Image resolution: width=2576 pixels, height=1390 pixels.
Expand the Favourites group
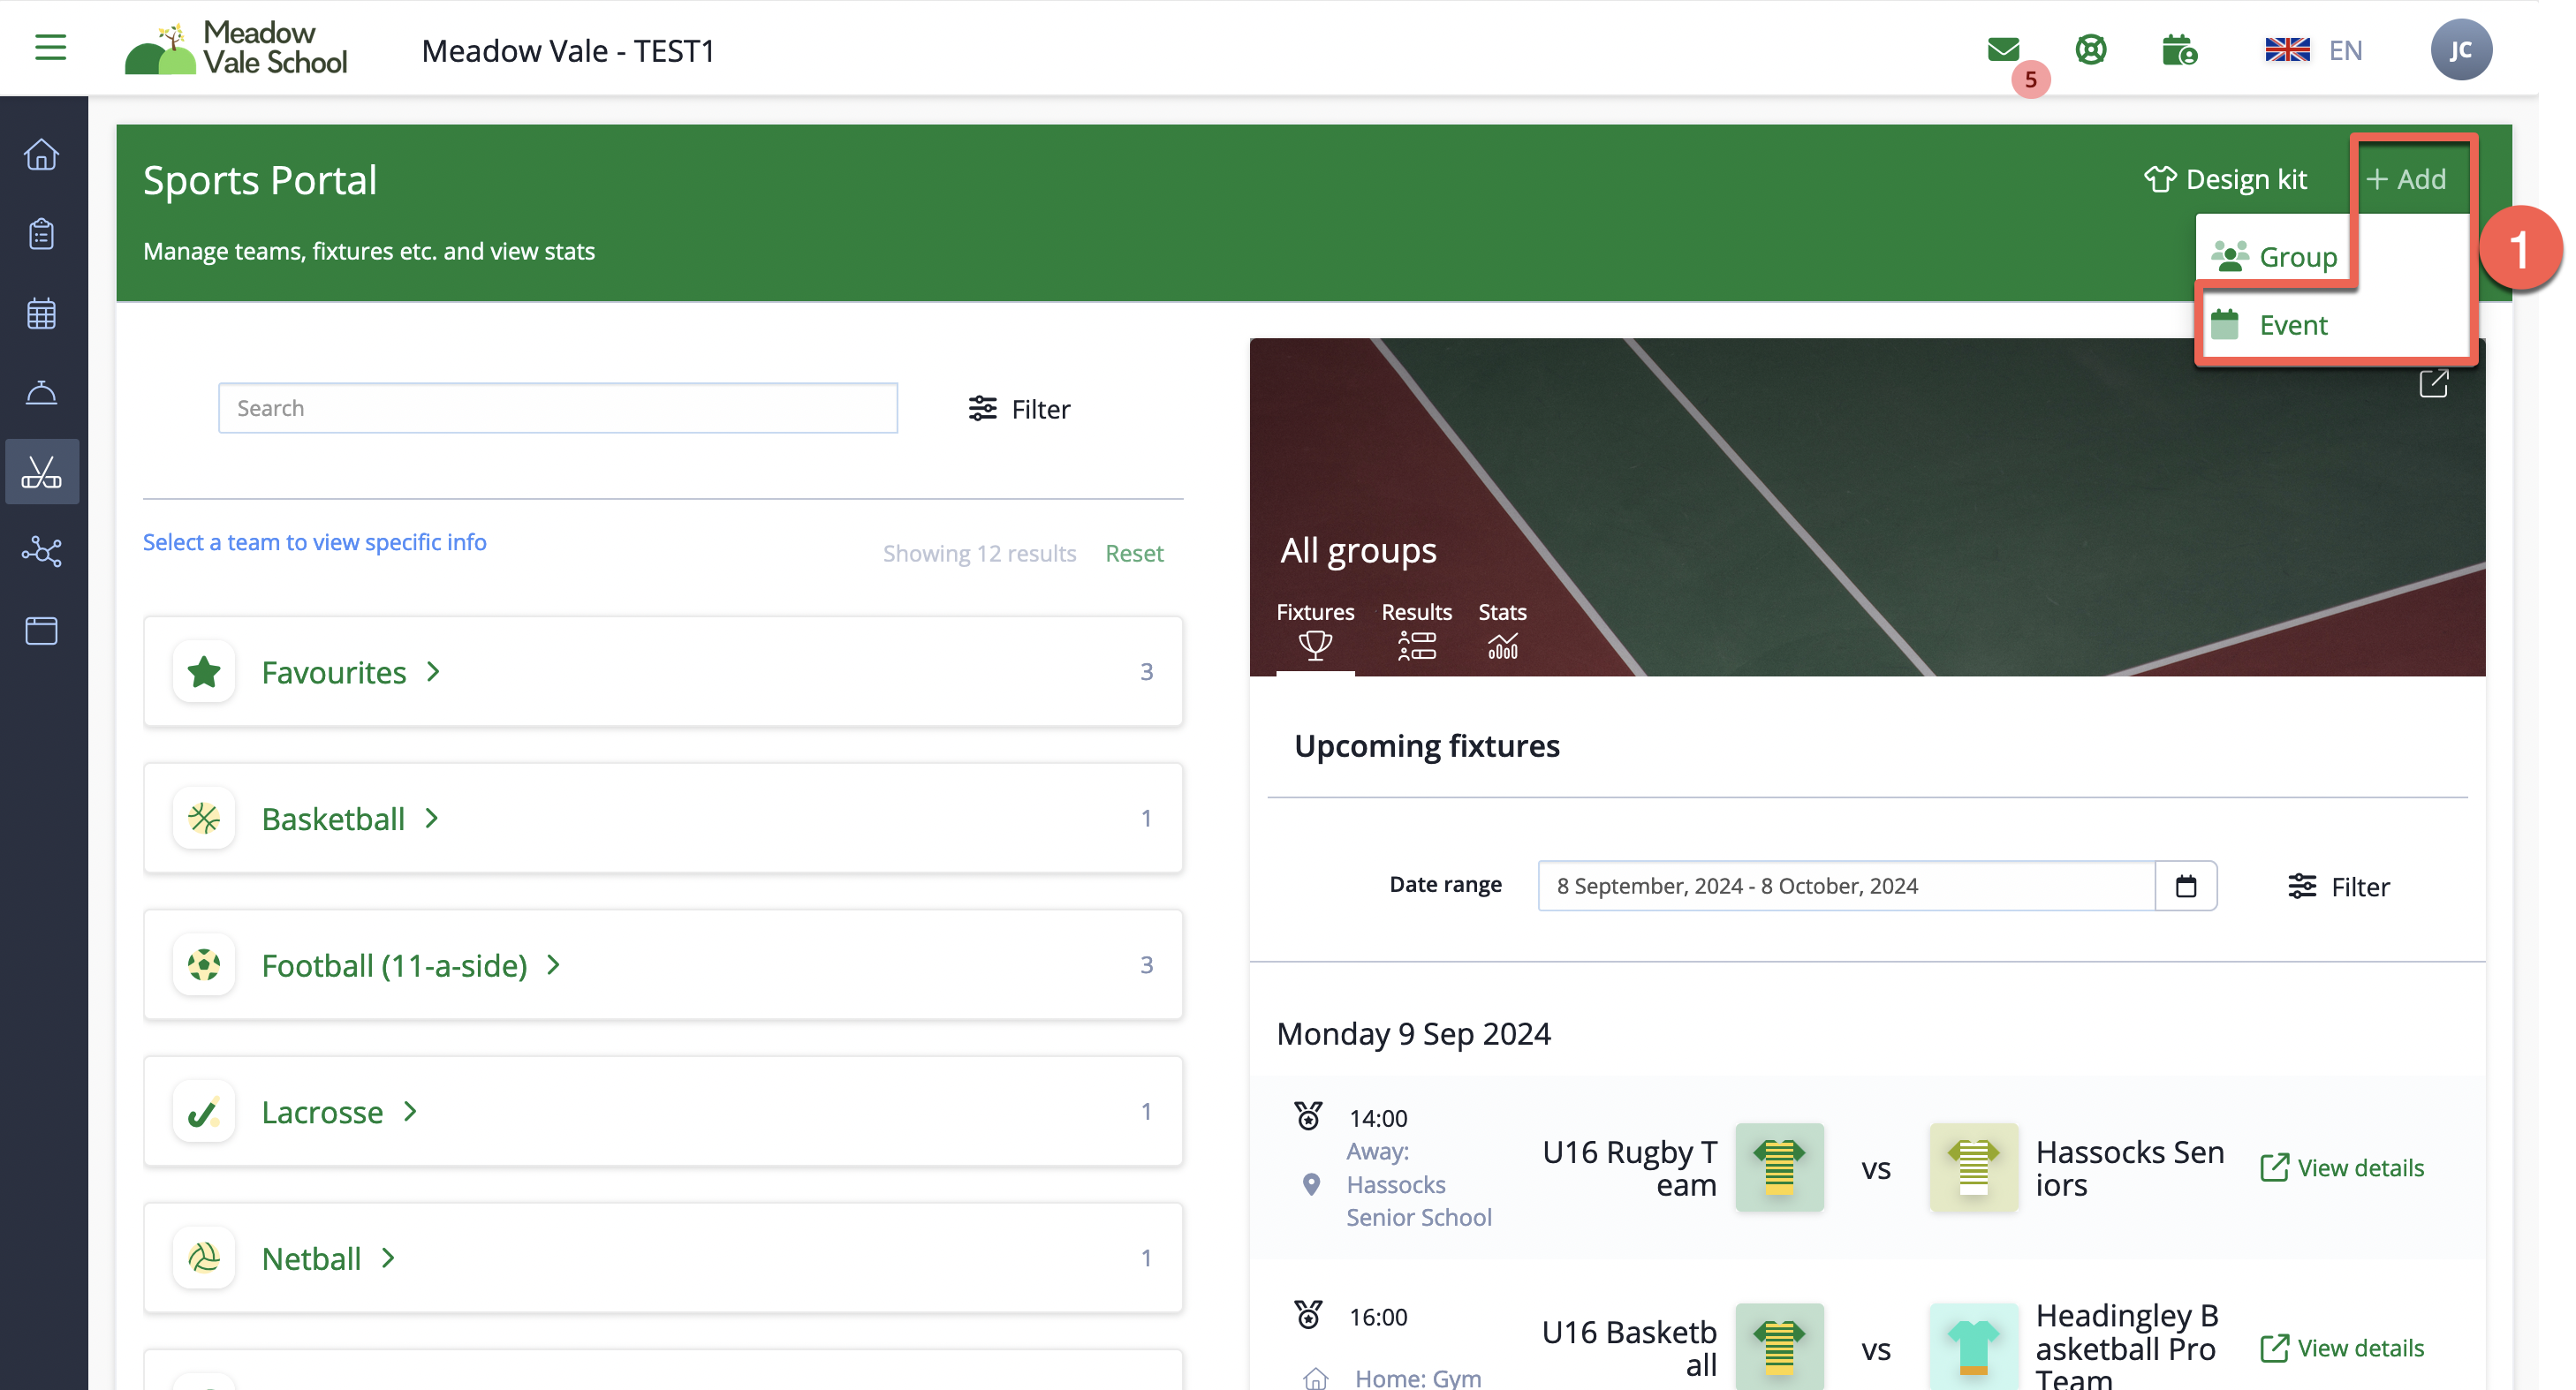coord(663,672)
